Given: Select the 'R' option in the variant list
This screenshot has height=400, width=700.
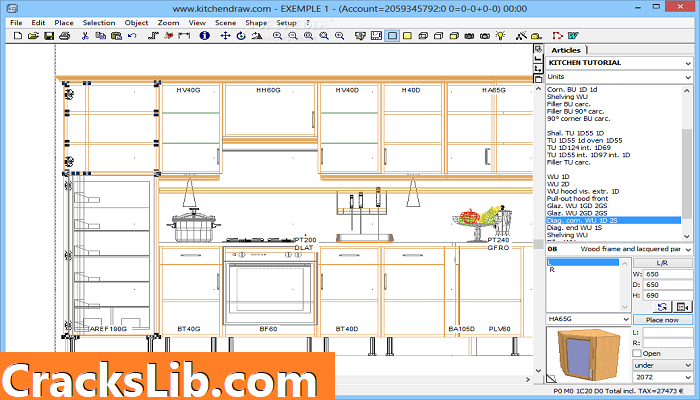Looking at the screenshot, I should coord(552,270).
